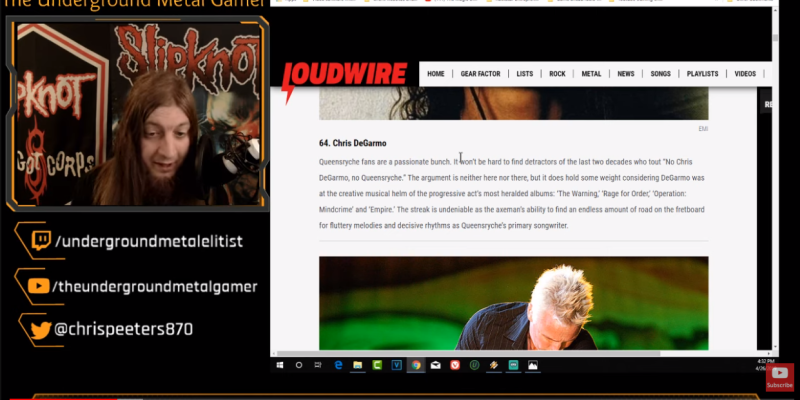This screenshot has width=800, height=400.
Task: Go to the Songs section
Action: click(x=660, y=74)
